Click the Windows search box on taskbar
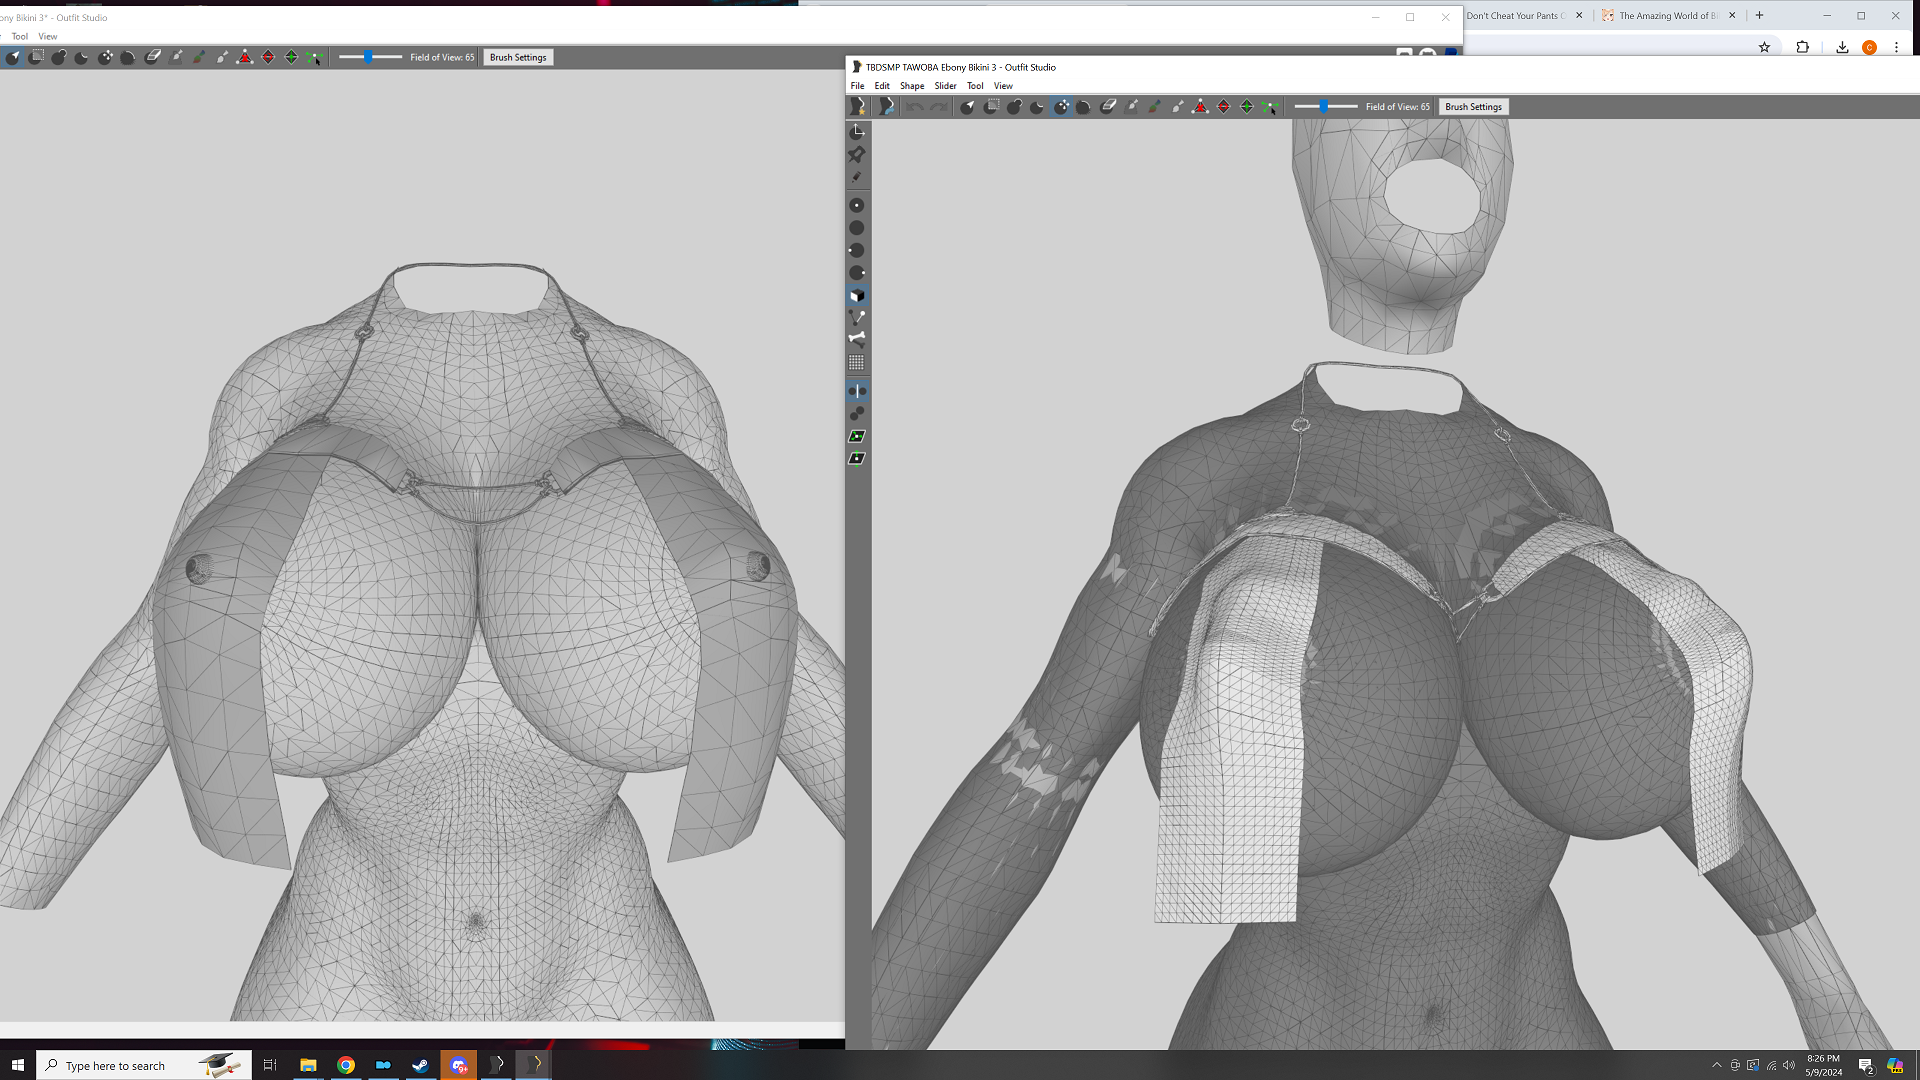This screenshot has width=1920, height=1080. 144,1065
